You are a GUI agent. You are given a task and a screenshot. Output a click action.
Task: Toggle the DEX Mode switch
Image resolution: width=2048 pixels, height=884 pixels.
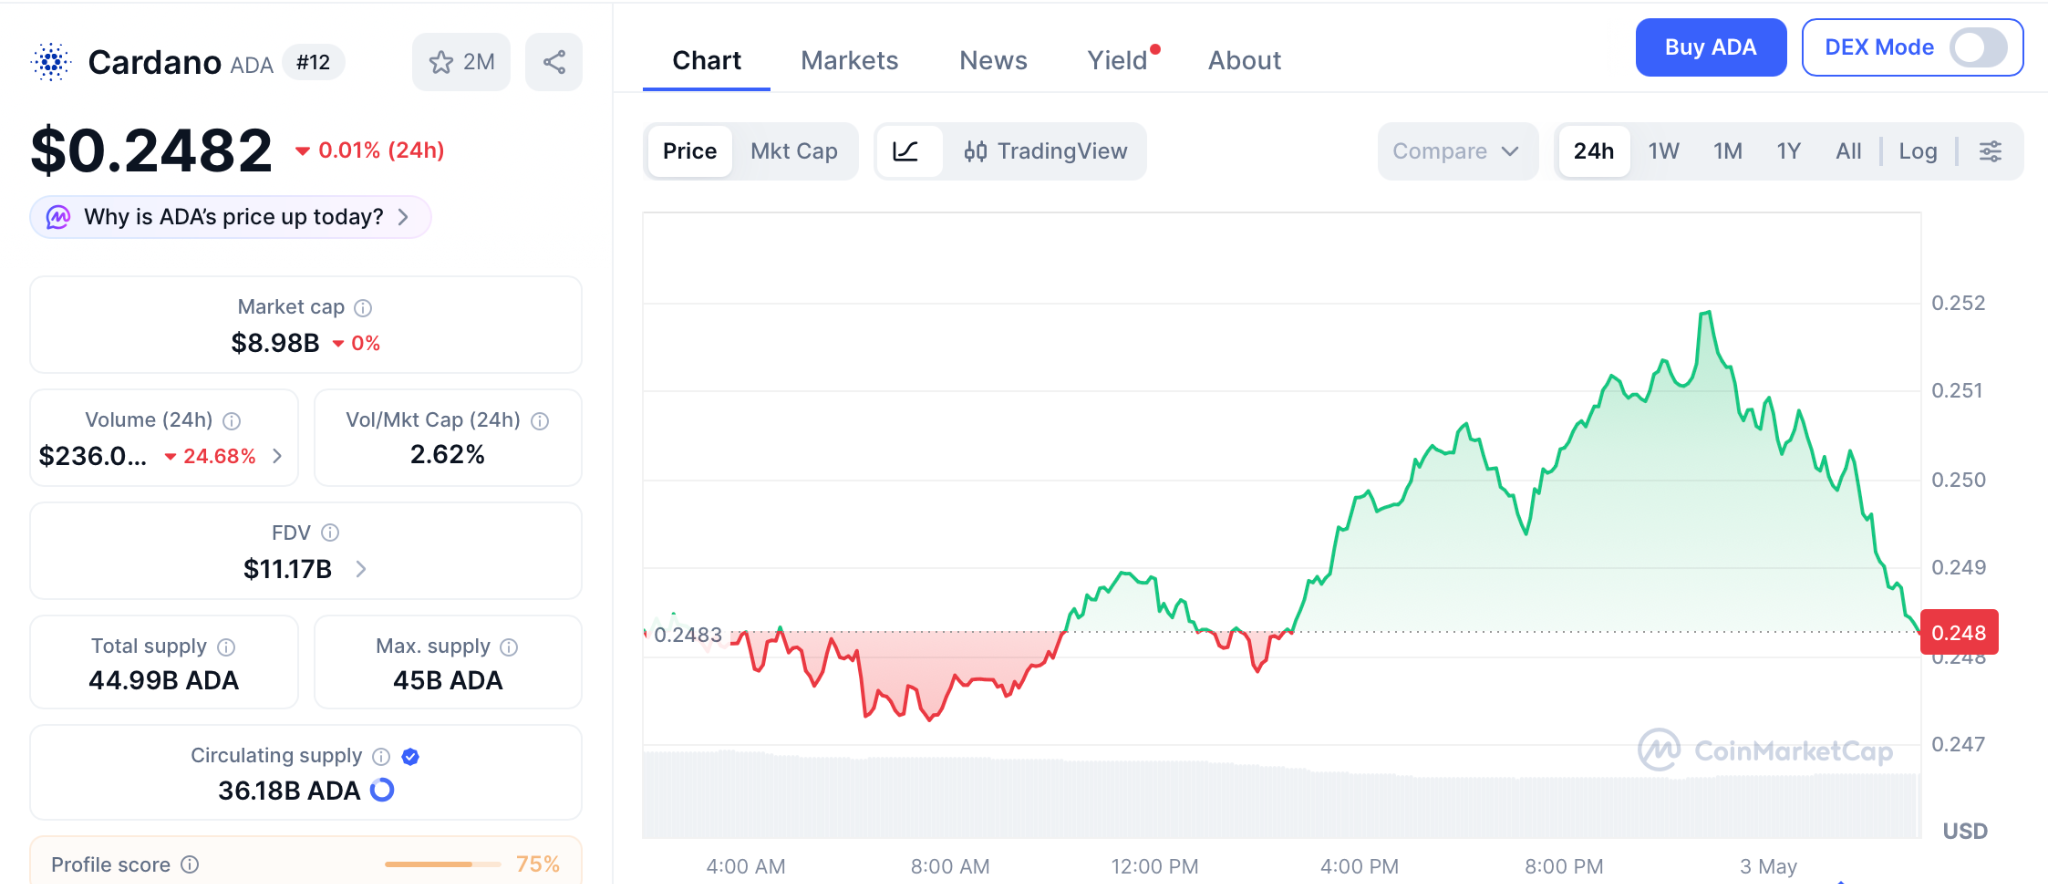(x=1978, y=47)
